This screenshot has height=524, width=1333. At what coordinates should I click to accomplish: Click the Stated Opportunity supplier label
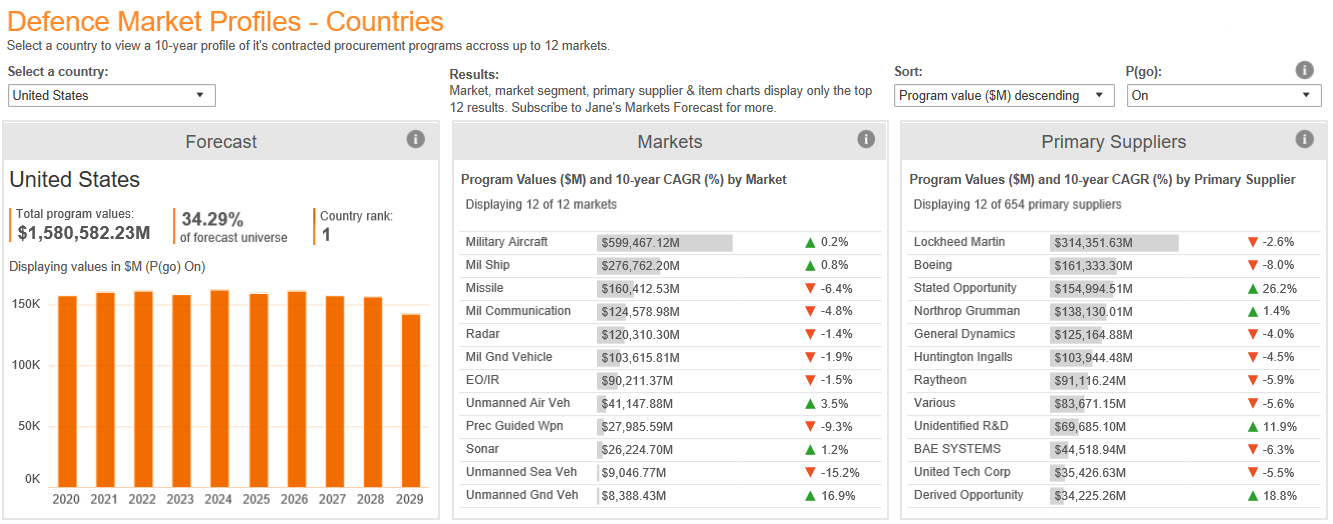pos(965,288)
